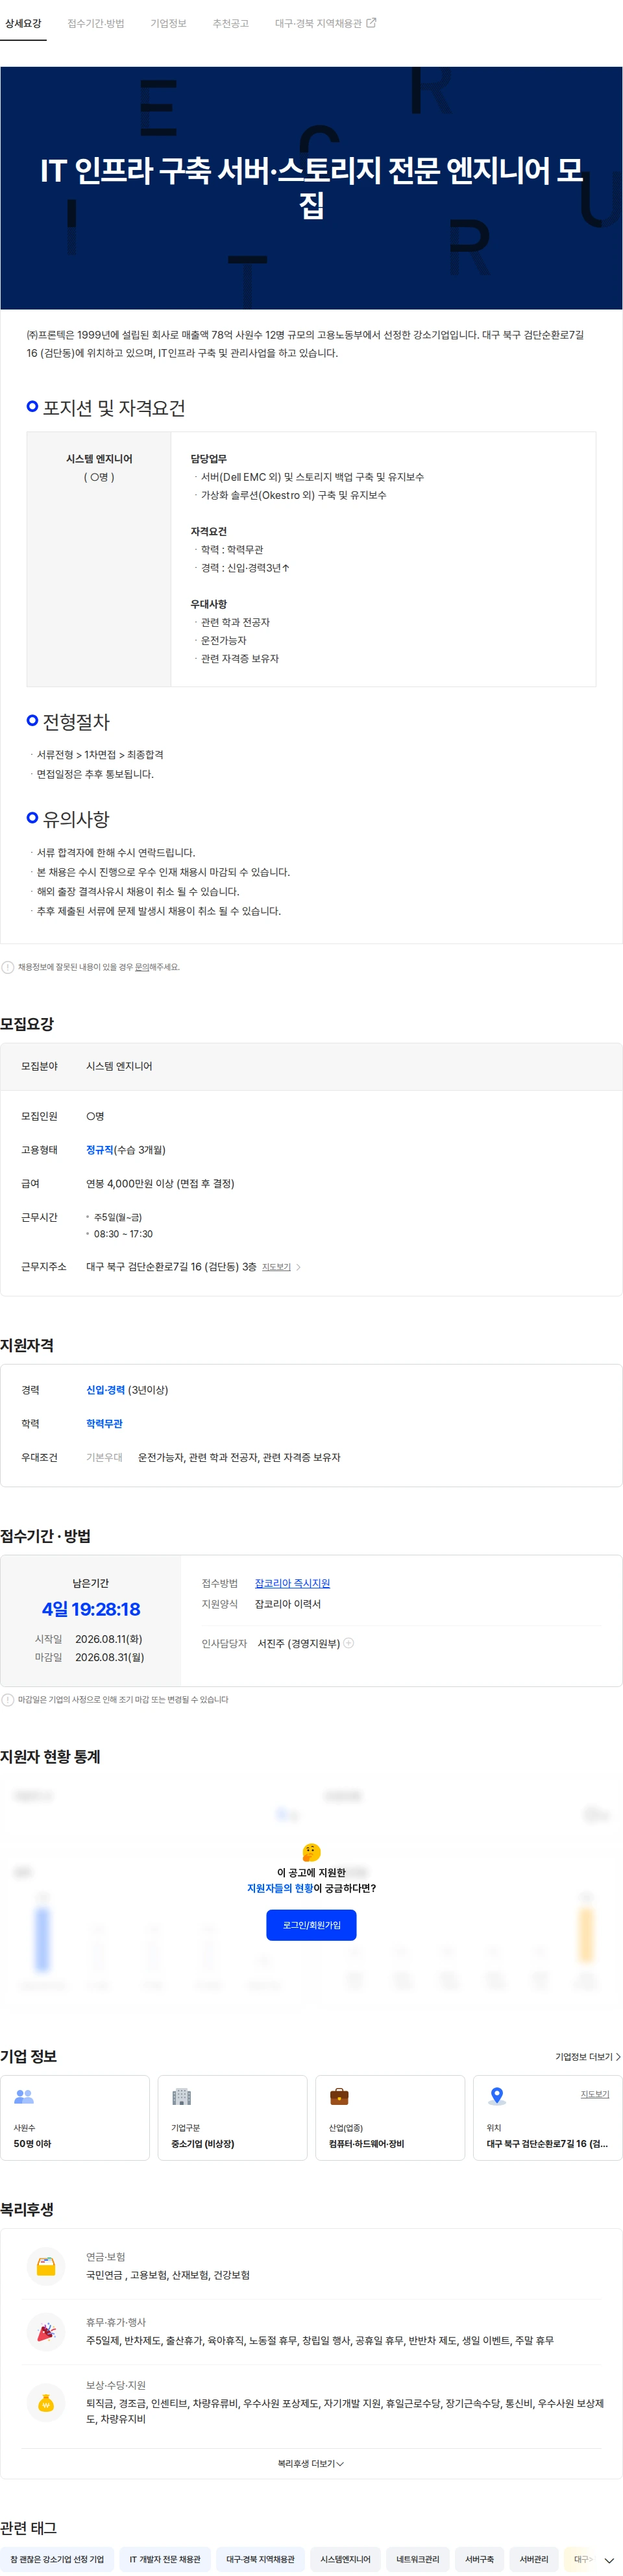Open the 상세요강 tab
The width and height of the screenshot is (623, 2576).
coord(23,23)
